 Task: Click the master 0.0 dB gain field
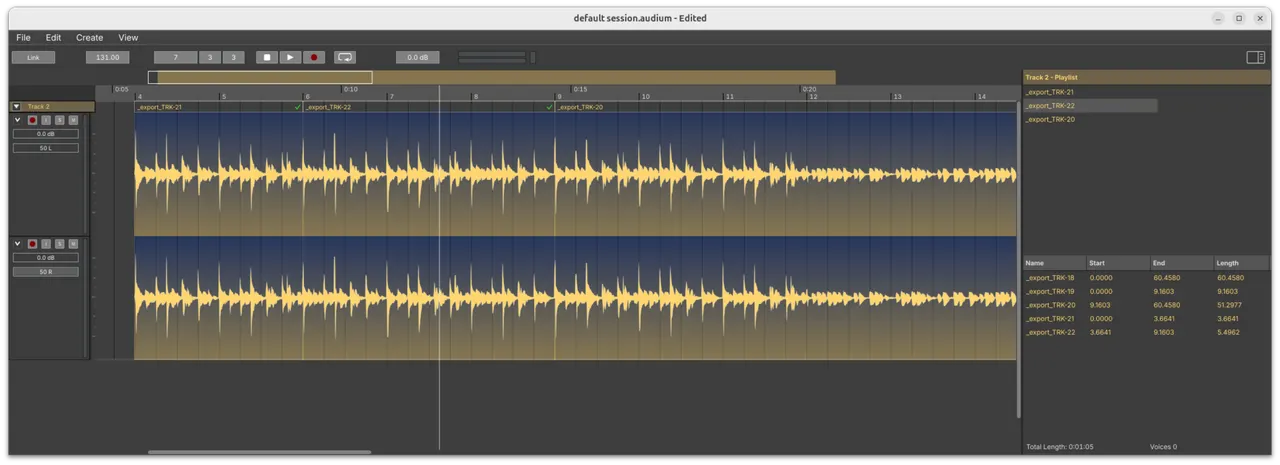coord(418,58)
